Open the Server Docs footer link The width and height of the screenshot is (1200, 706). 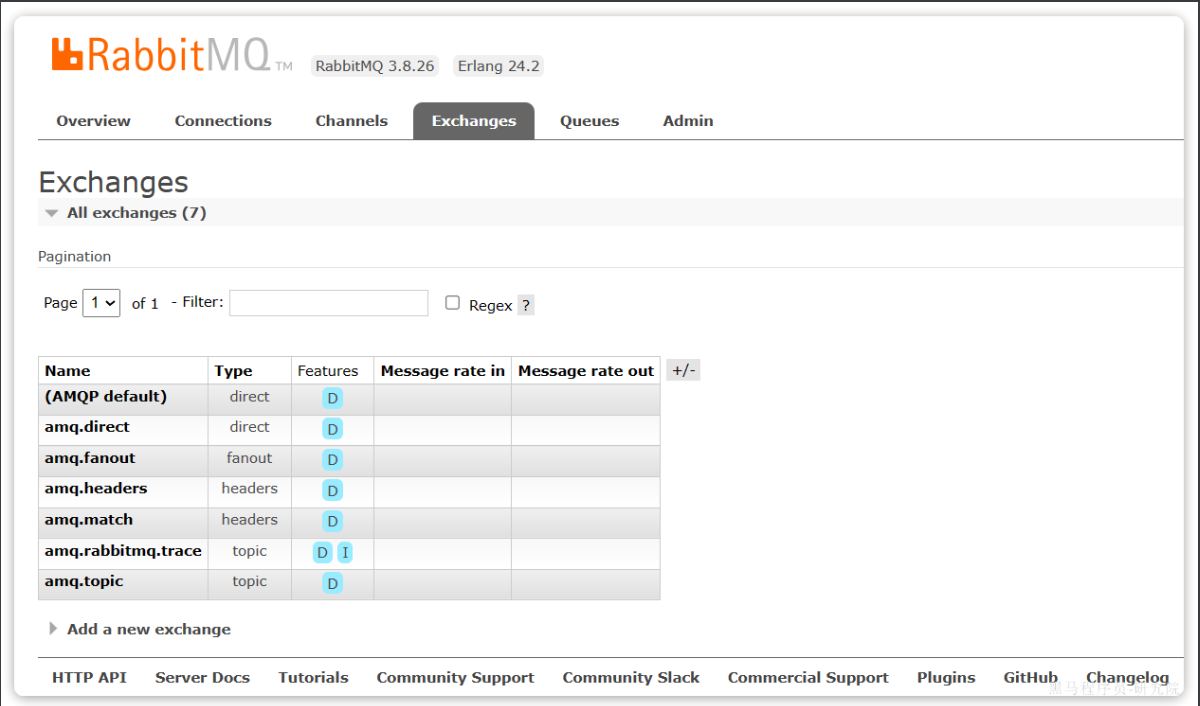coord(202,677)
